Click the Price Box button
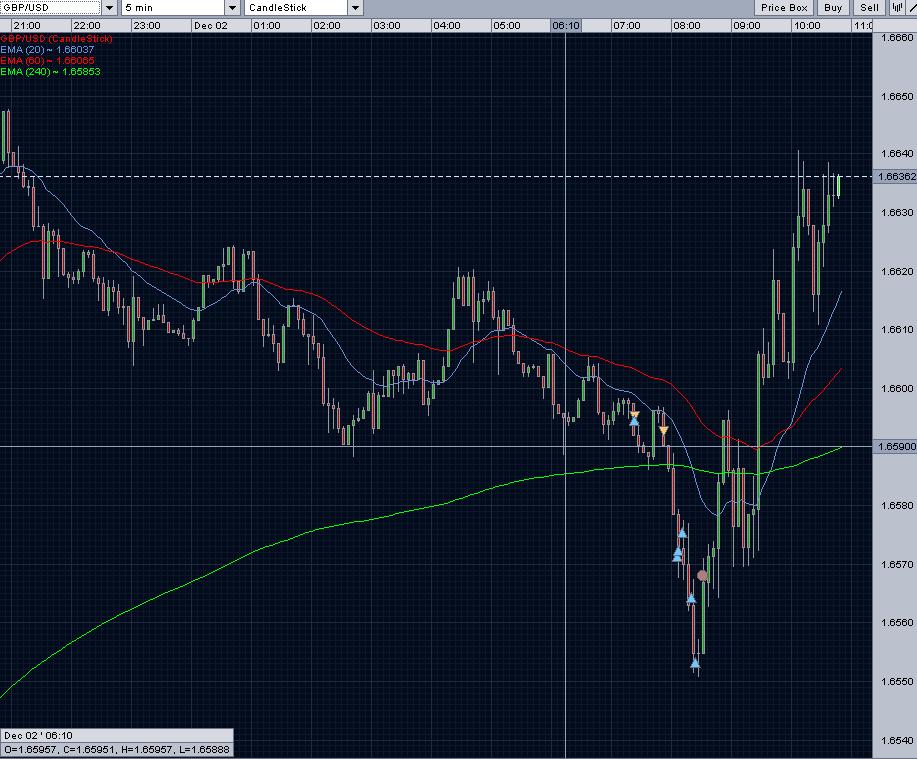Viewport: 917px width, 759px height. click(x=784, y=7)
